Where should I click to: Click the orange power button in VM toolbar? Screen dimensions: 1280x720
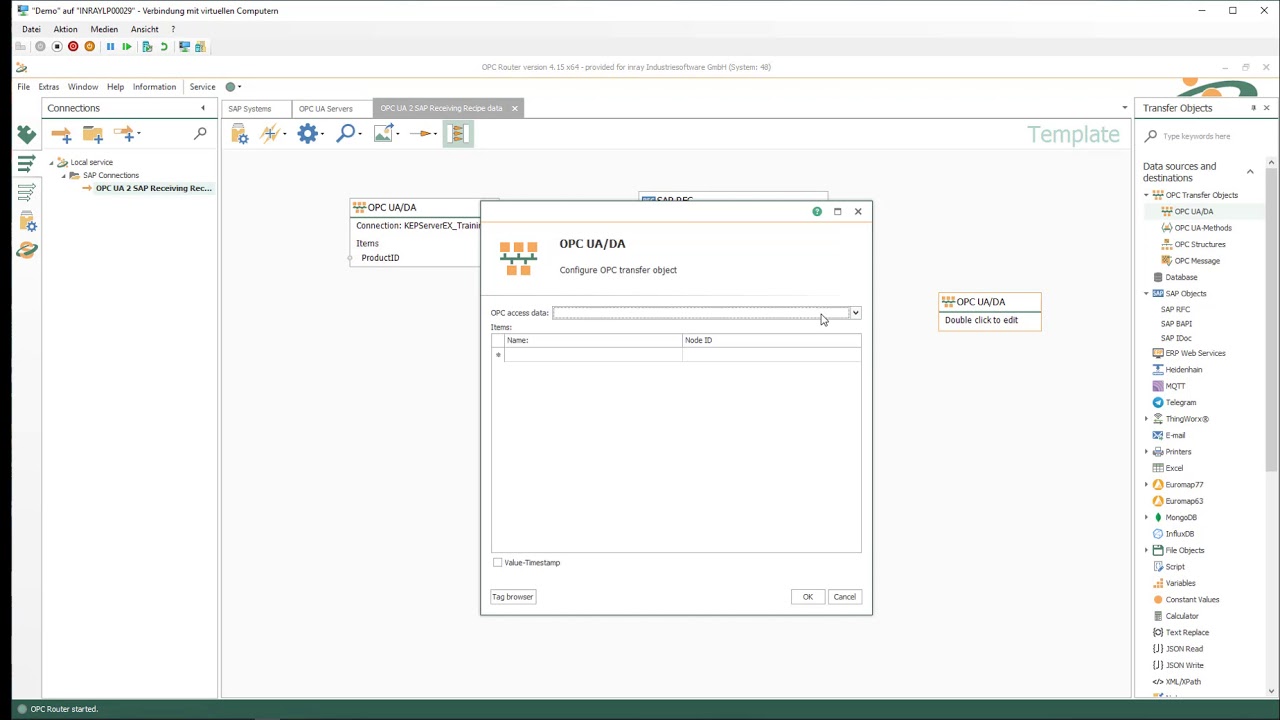coord(90,47)
